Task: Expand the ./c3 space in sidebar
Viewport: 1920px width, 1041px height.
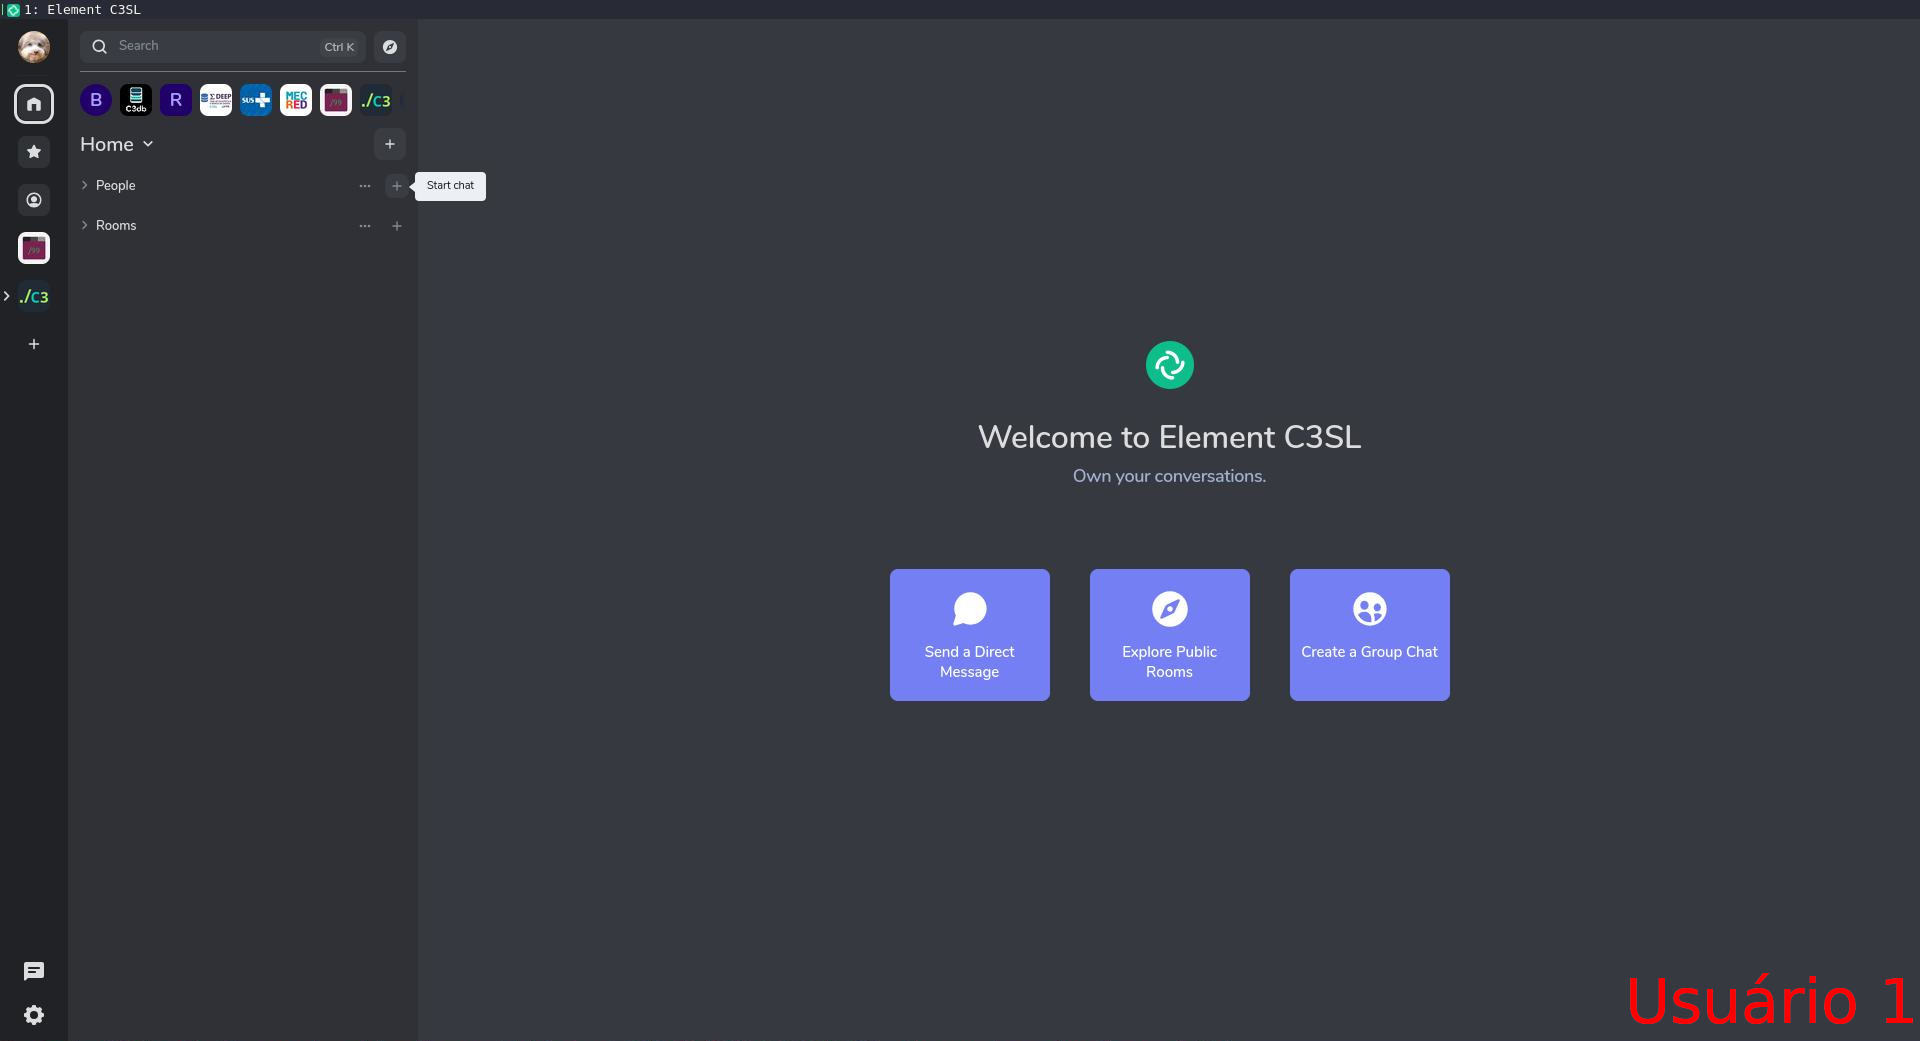Action: click(x=7, y=296)
